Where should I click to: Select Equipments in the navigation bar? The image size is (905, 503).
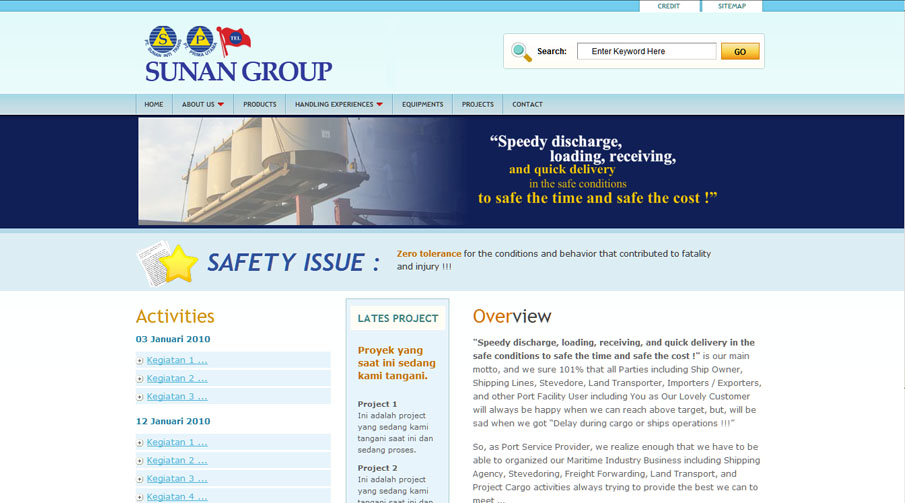(x=422, y=104)
